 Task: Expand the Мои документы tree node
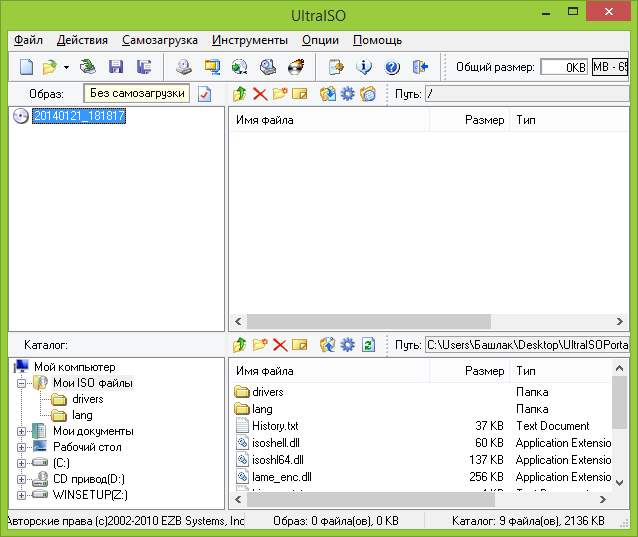click(x=21, y=431)
